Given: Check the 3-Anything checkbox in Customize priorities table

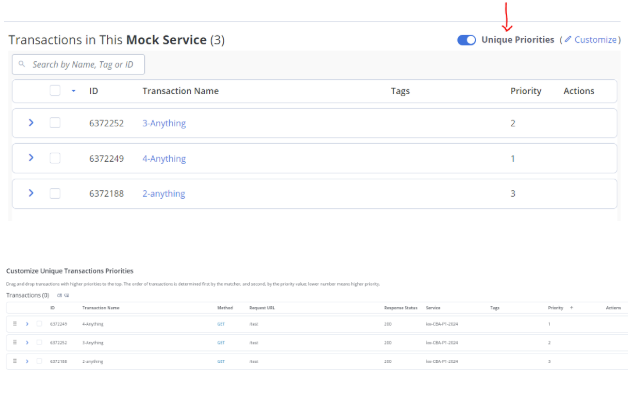Looking at the screenshot, I should tap(39, 343).
